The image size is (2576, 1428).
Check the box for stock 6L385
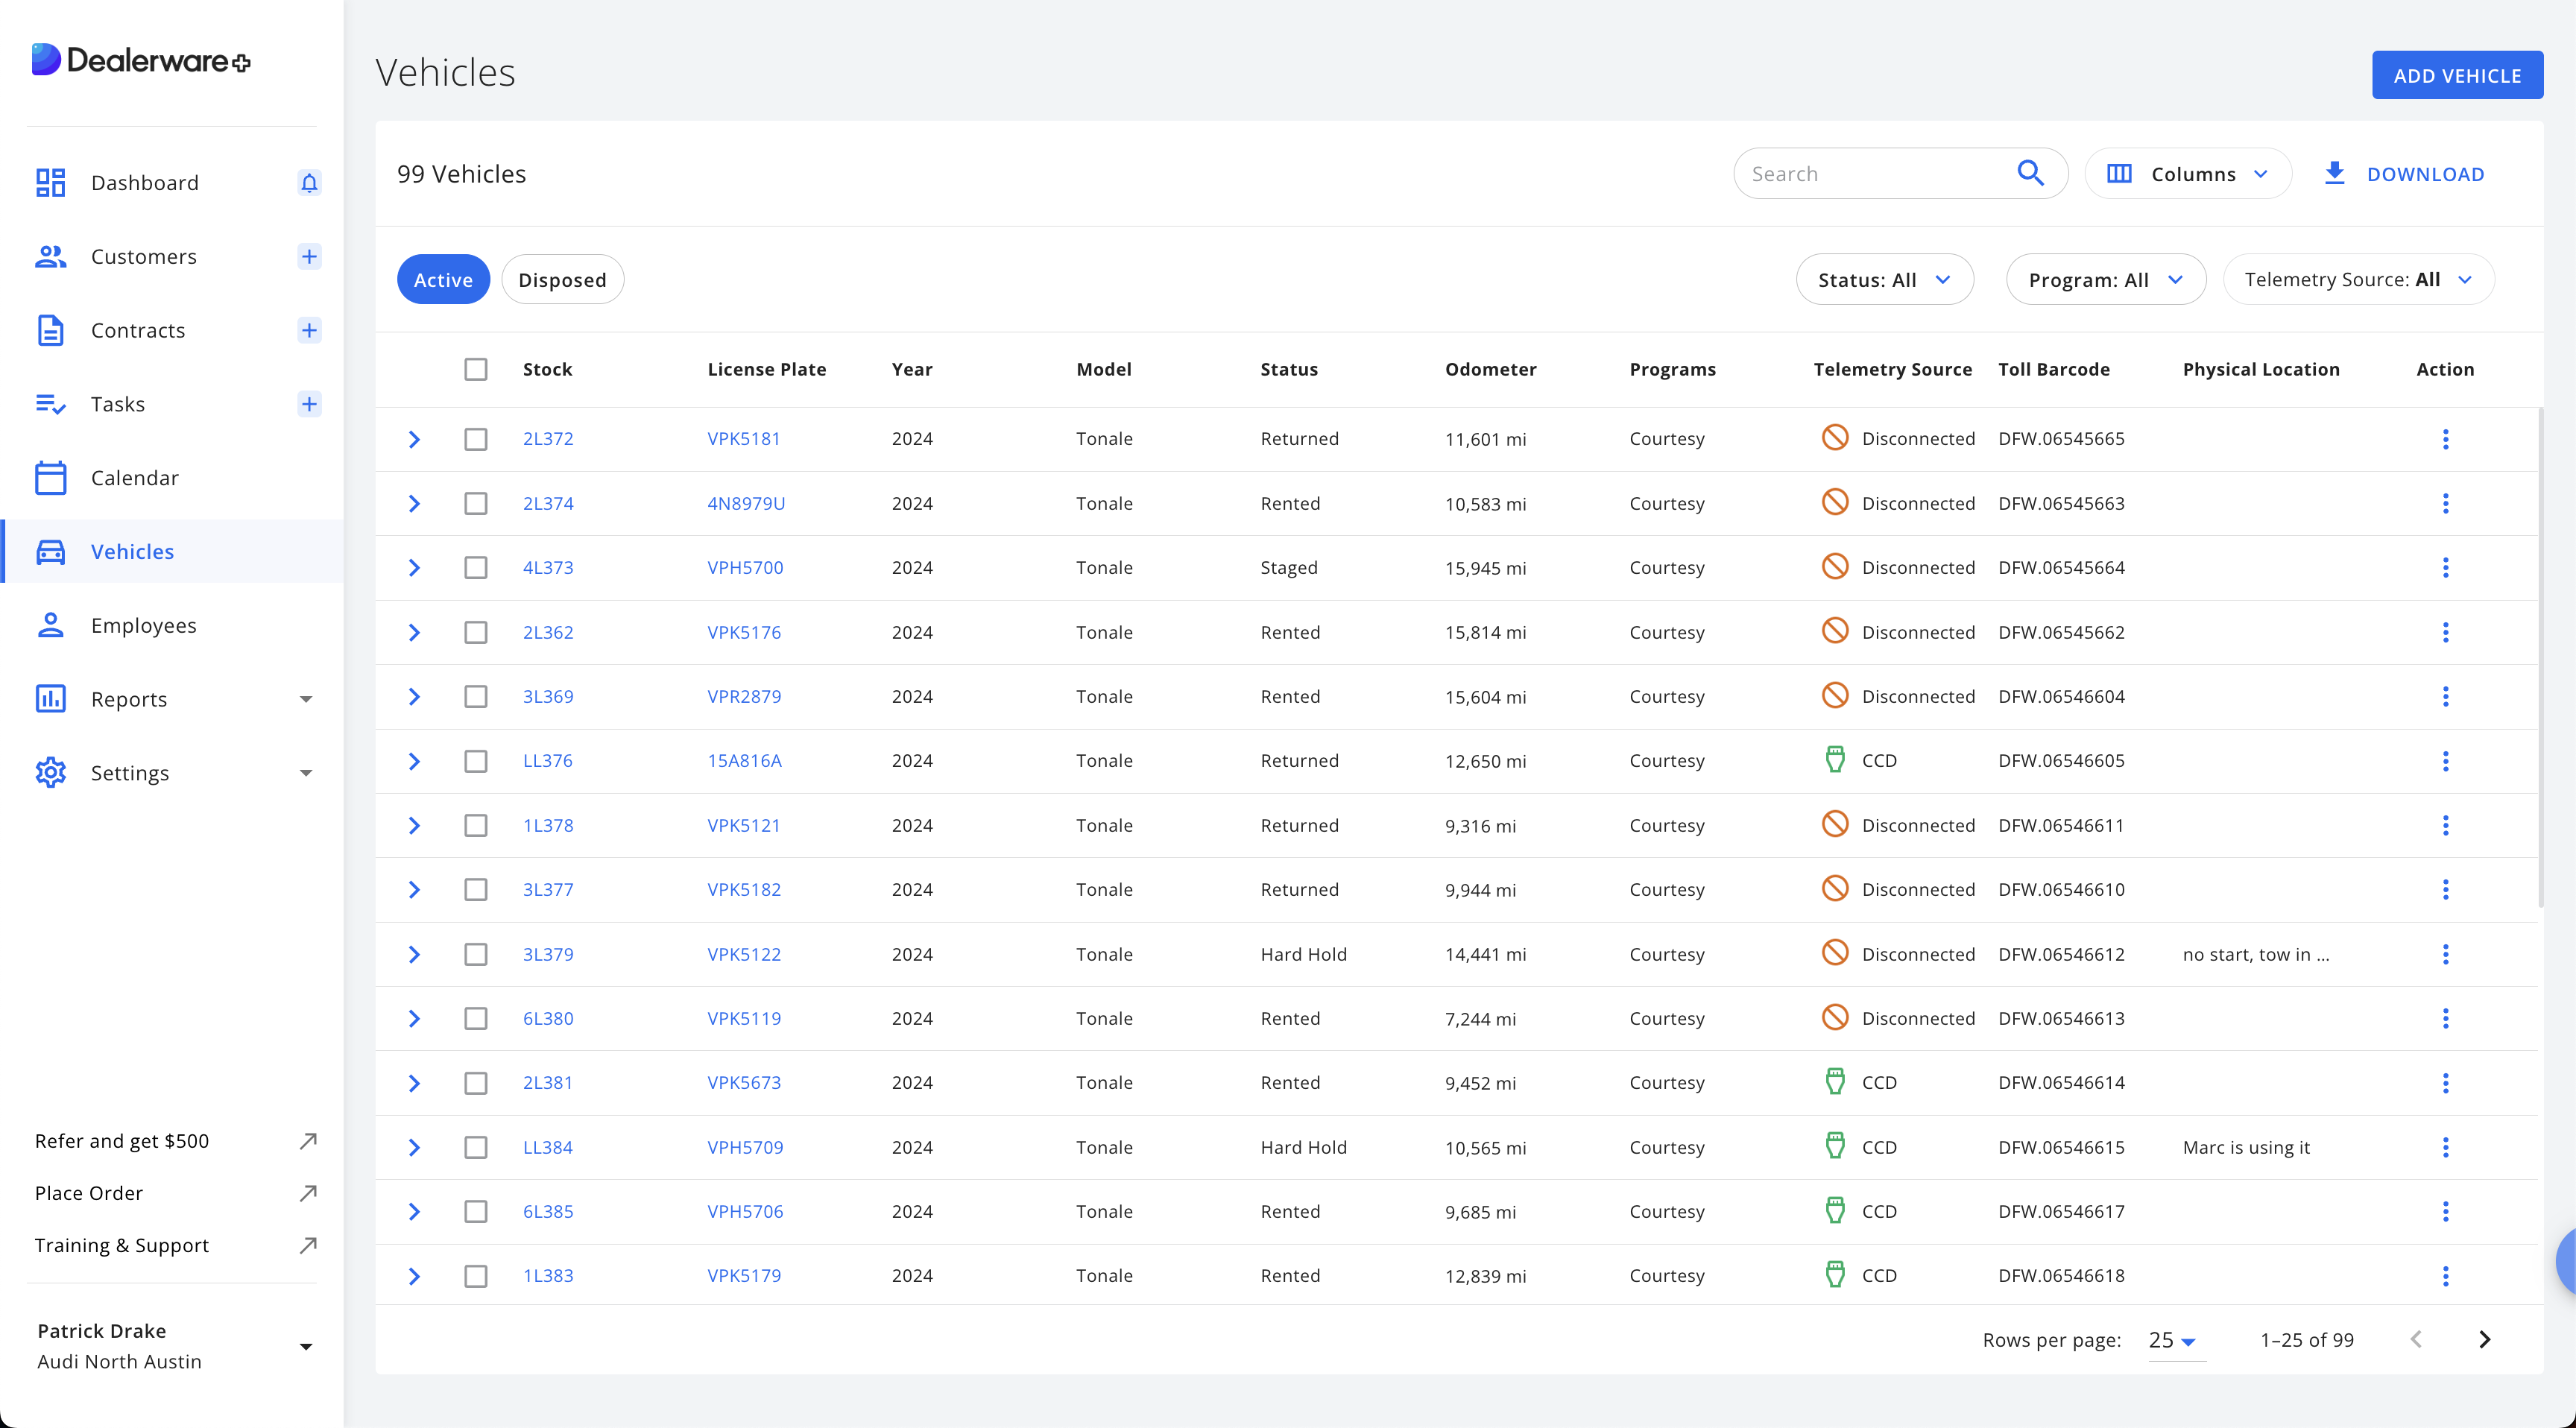(476, 1212)
